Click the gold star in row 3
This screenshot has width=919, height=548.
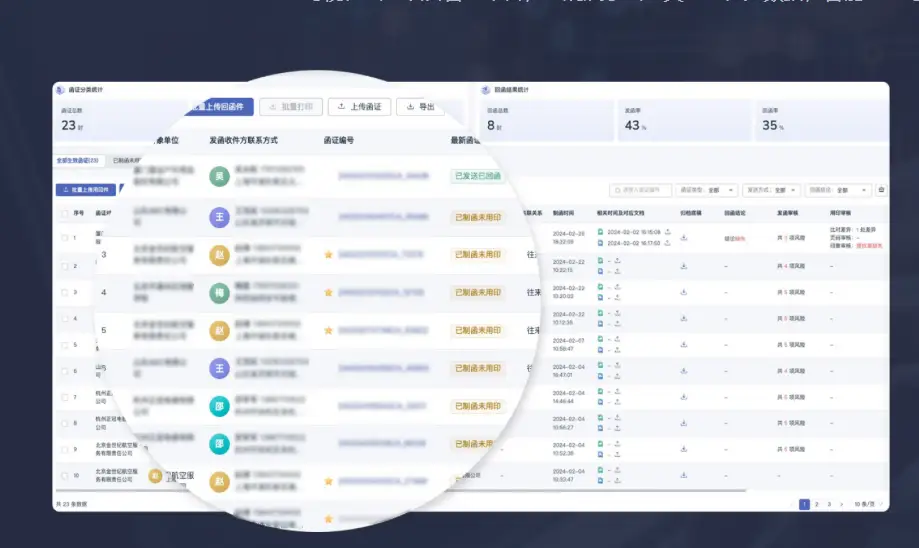pyautogui.click(x=328, y=255)
